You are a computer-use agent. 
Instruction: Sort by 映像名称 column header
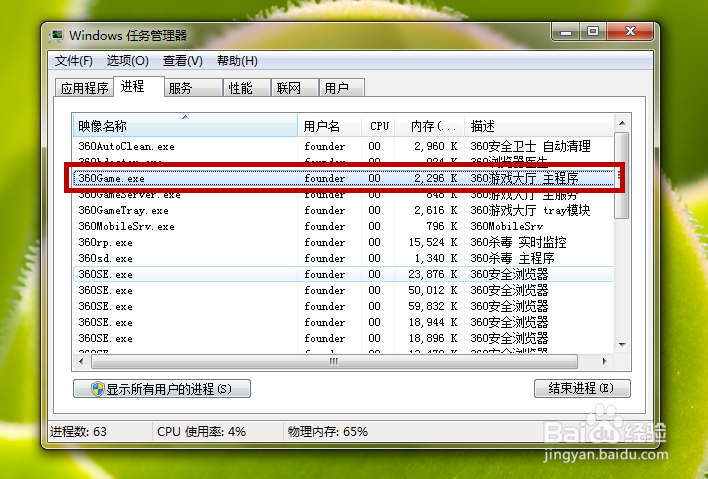pyautogui.click(x=185, y=126)
